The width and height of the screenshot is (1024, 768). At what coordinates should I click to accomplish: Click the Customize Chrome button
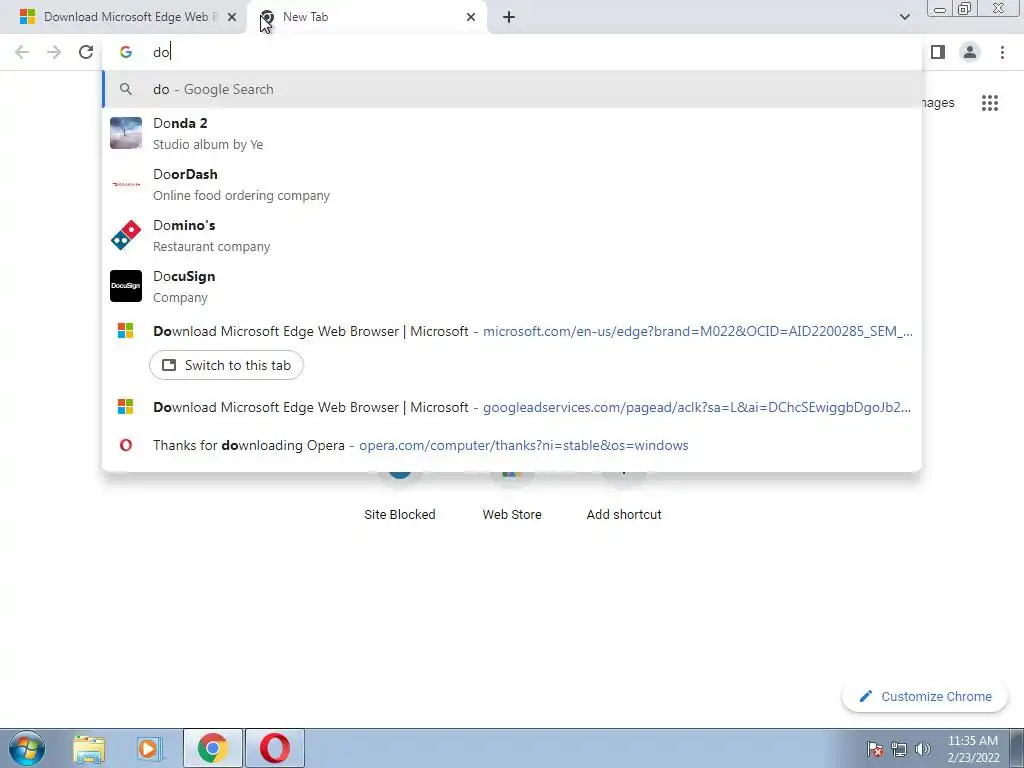point(926,696)
